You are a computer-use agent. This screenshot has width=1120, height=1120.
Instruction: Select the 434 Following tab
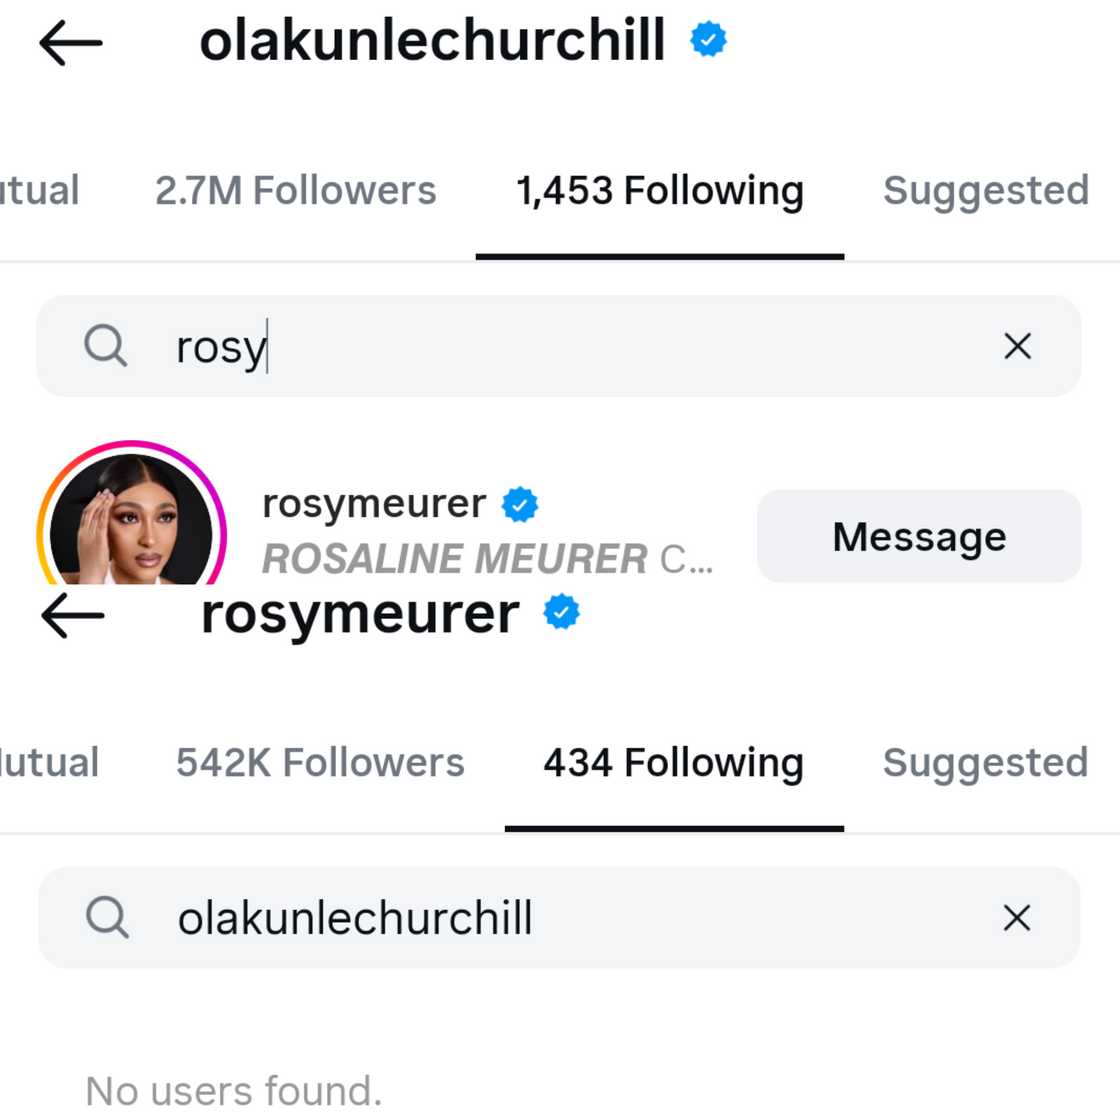pyautogui.click(x=673, y=763)
